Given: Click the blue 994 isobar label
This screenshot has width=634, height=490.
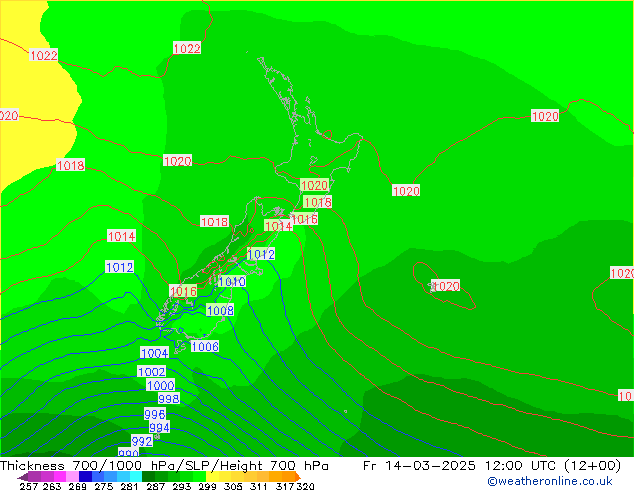Looking at the screenshot, I should (159, 427).
